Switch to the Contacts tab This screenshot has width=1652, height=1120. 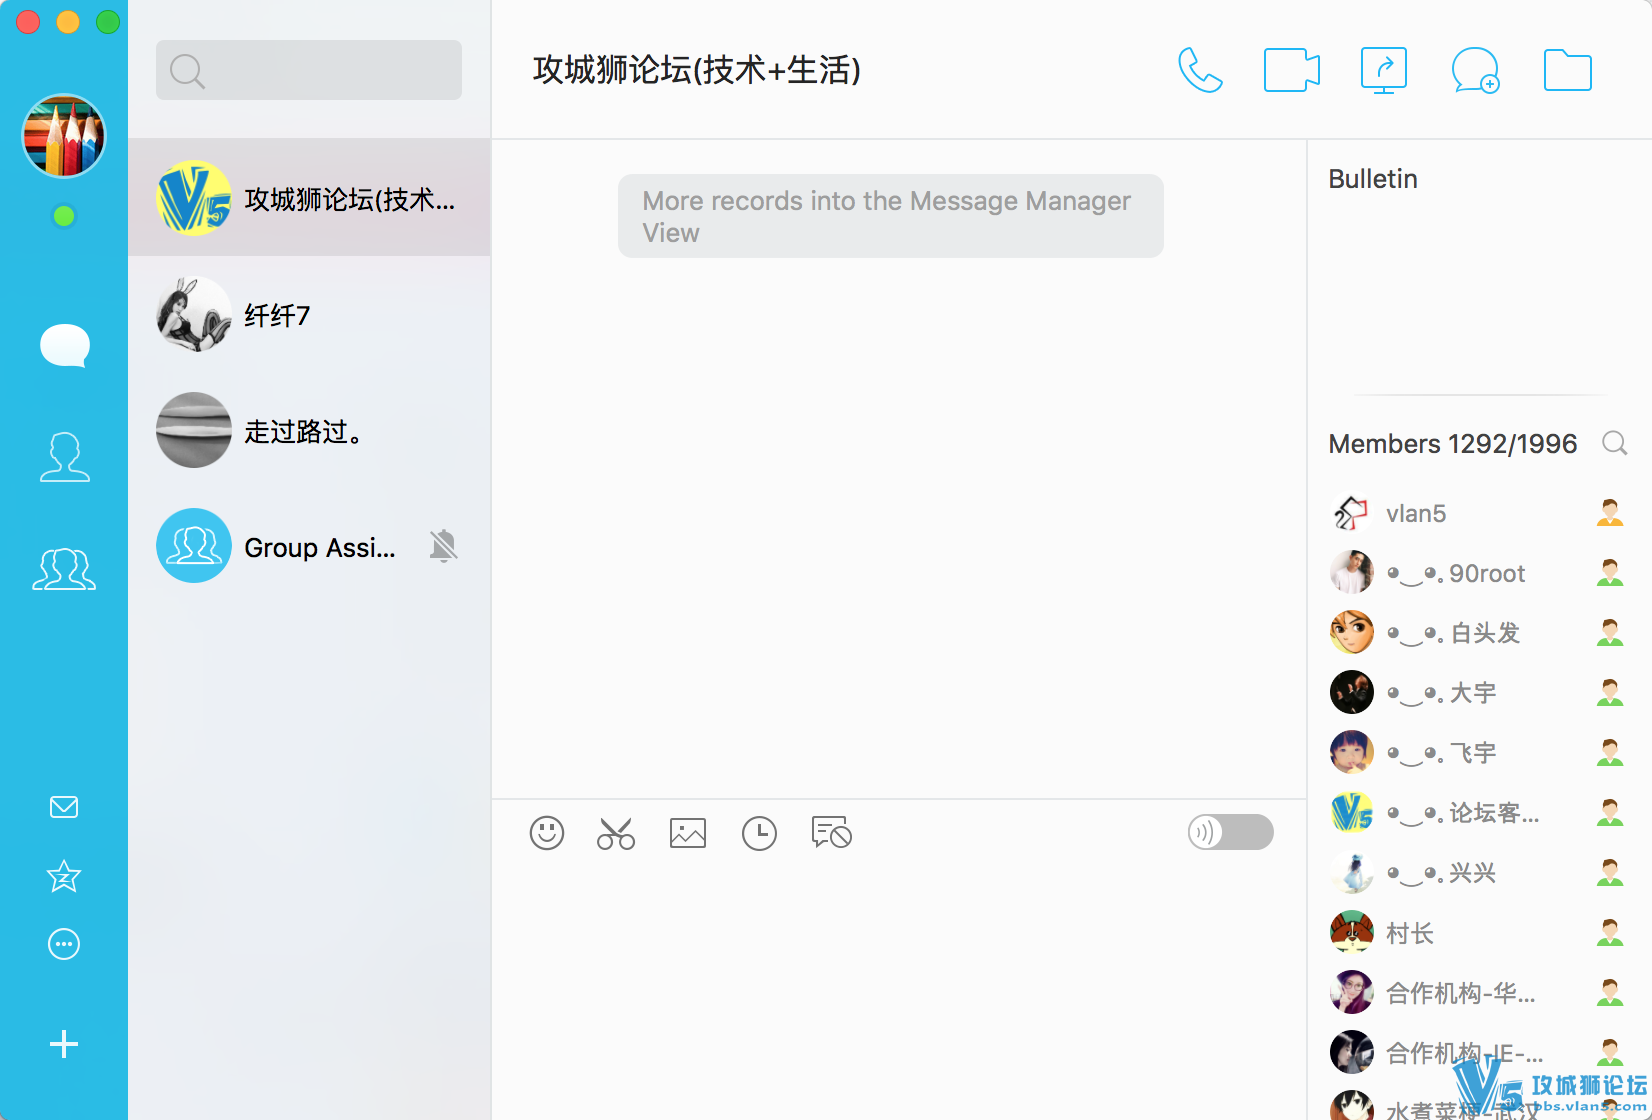[64, 457]
